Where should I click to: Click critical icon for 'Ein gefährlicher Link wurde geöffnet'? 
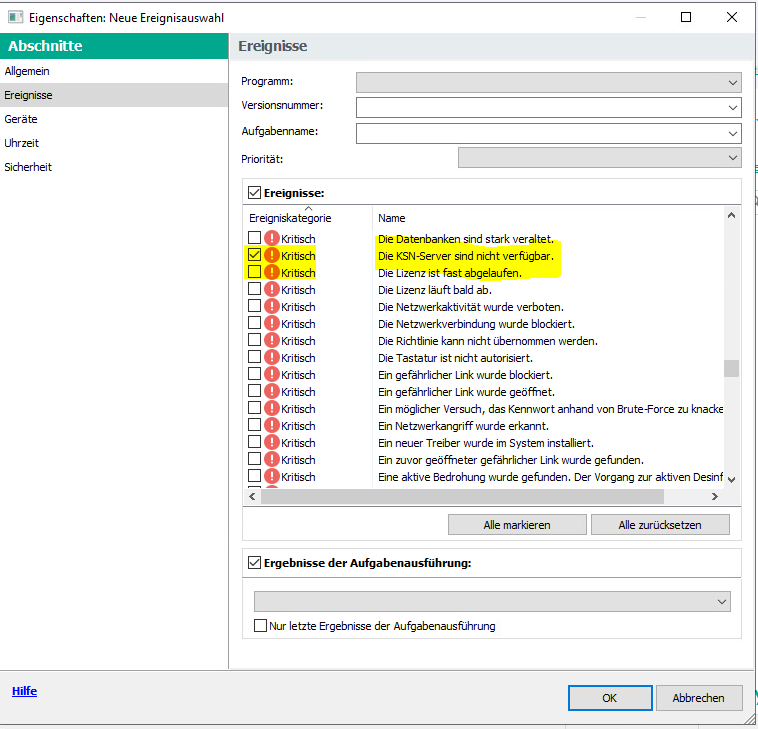pos(272,391)
